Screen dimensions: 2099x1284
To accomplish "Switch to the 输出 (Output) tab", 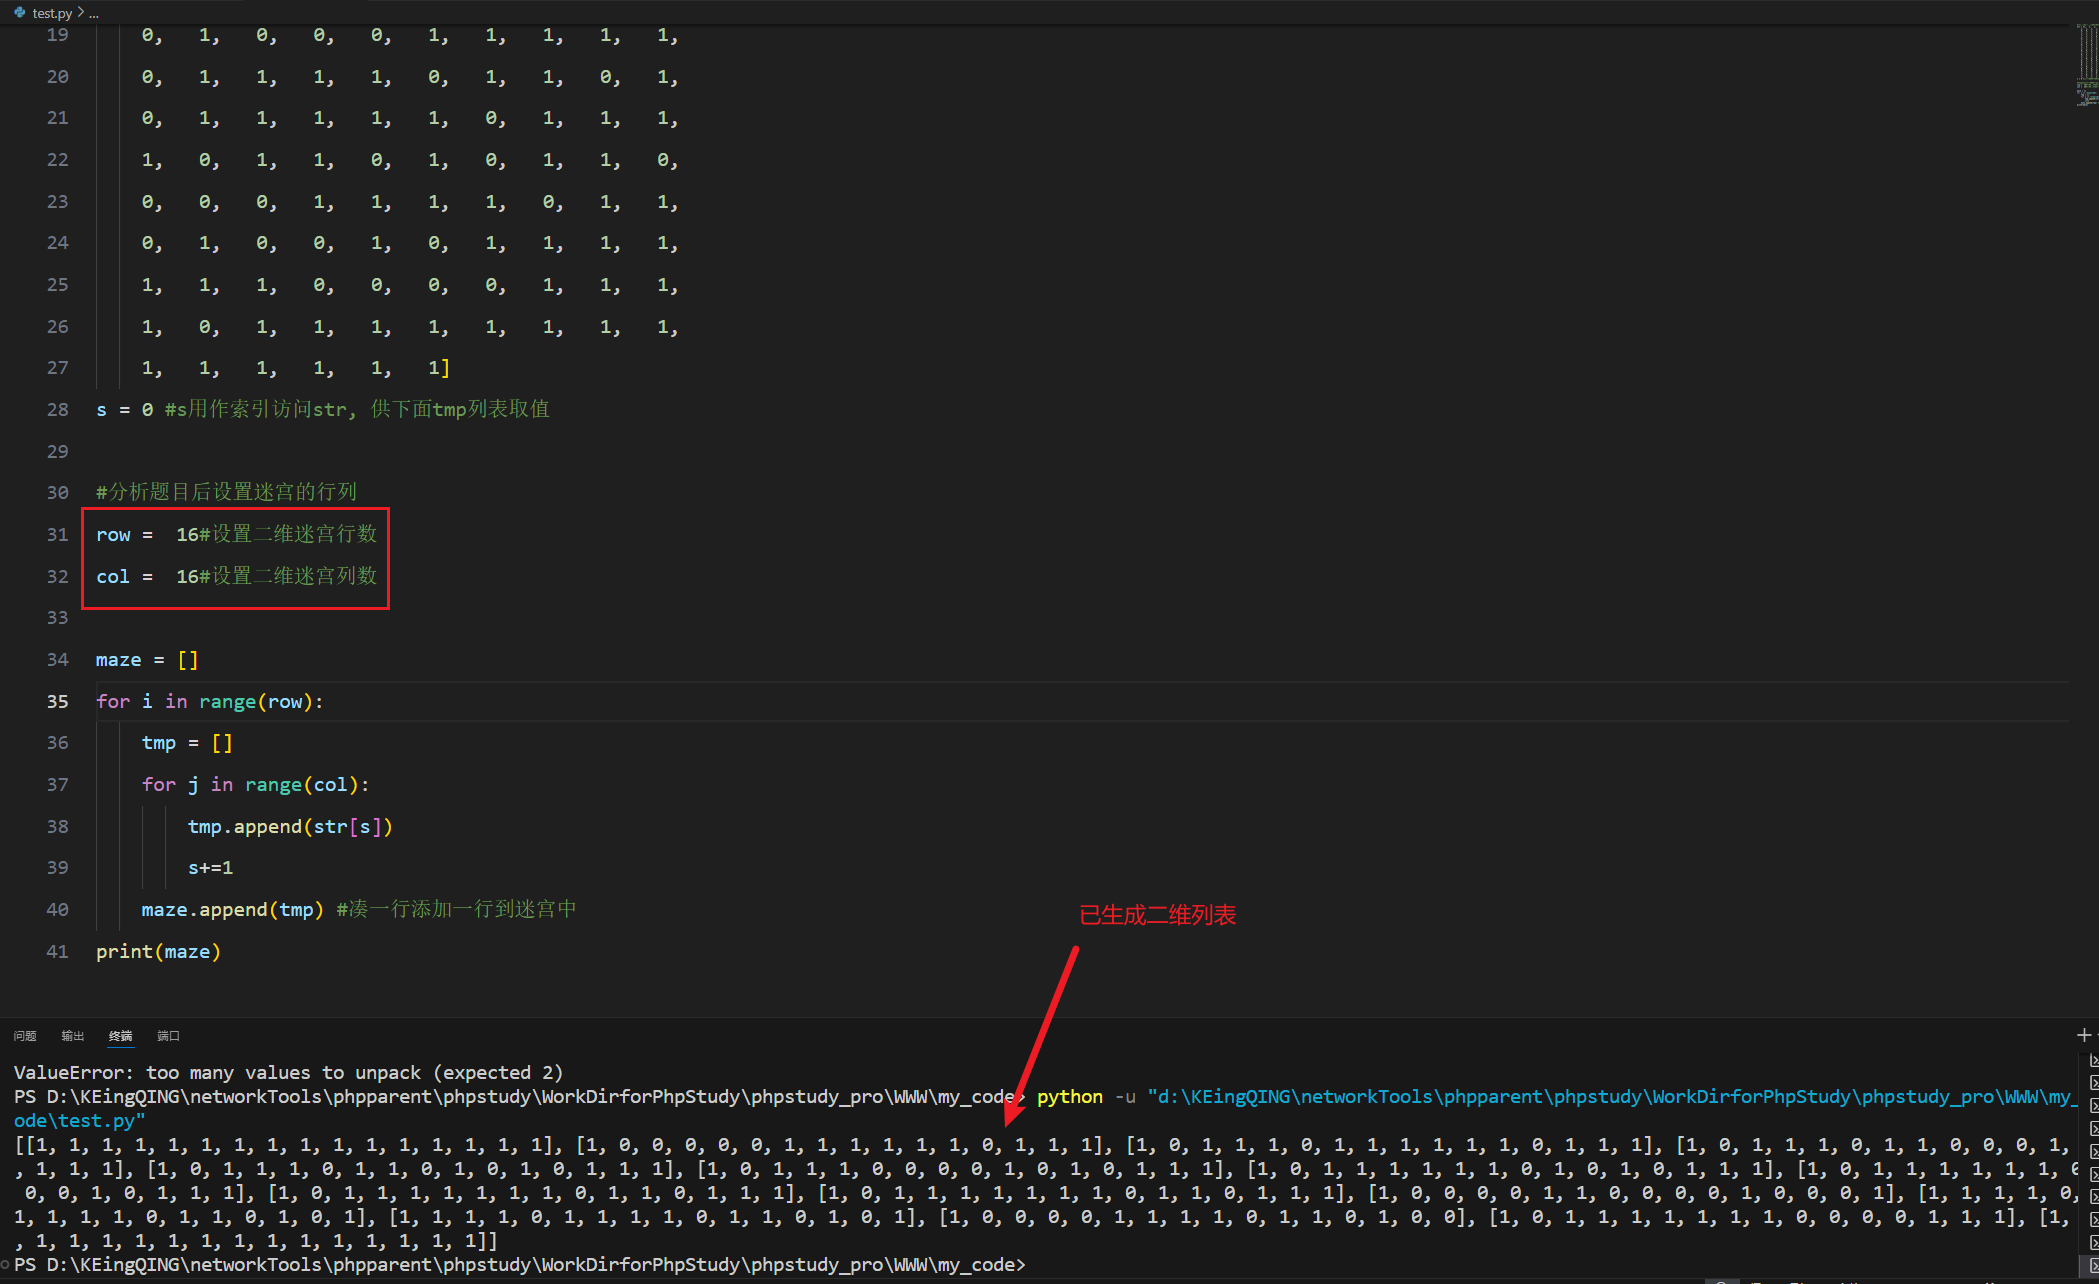I will click(72, 1036).
